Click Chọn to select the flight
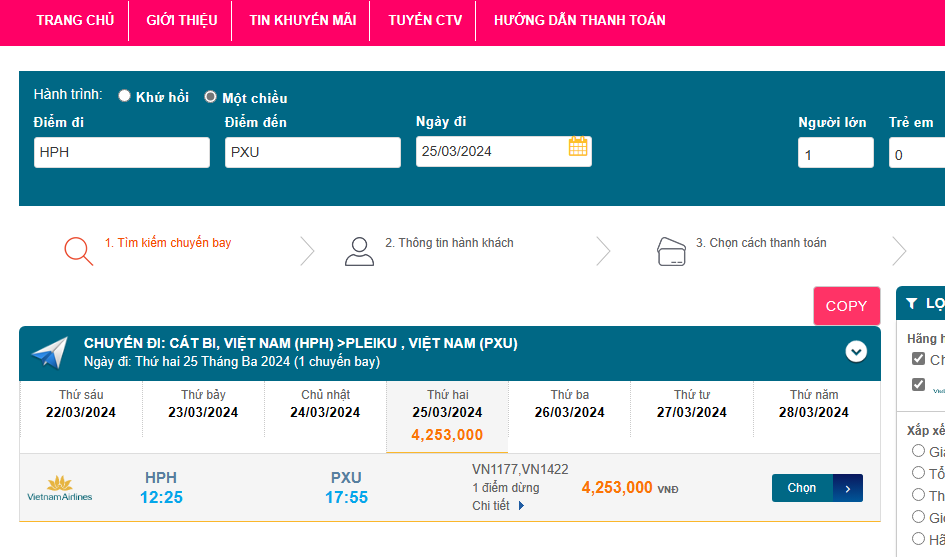The image size is (945, 557). pyautogui.click(x=816, y=488)
